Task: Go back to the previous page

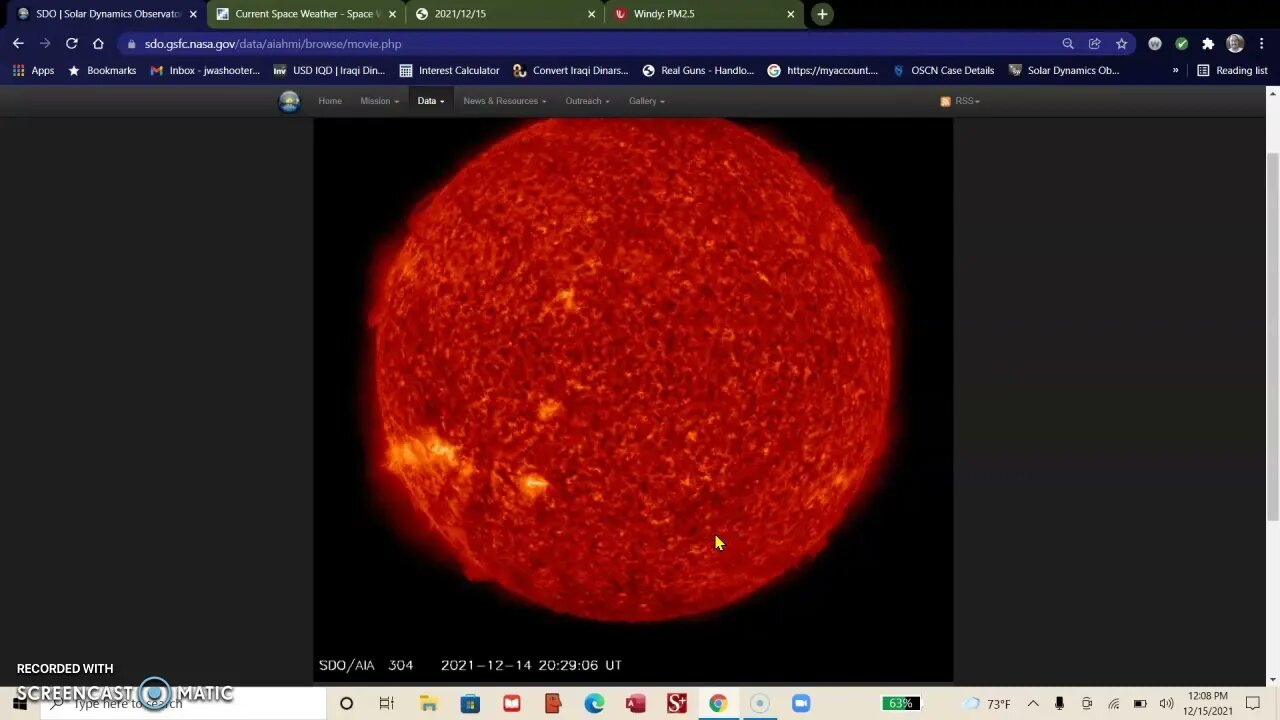Action: click(x=18, y=44)
